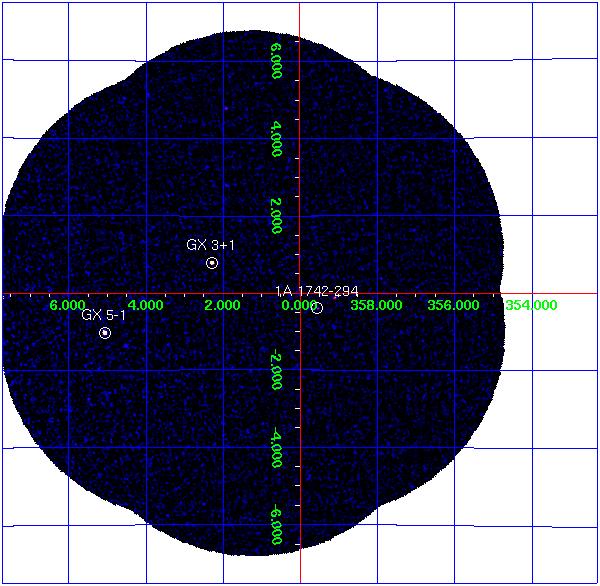Select the GX 5-1 text label

pyautogui.click(x=104, y=315)
